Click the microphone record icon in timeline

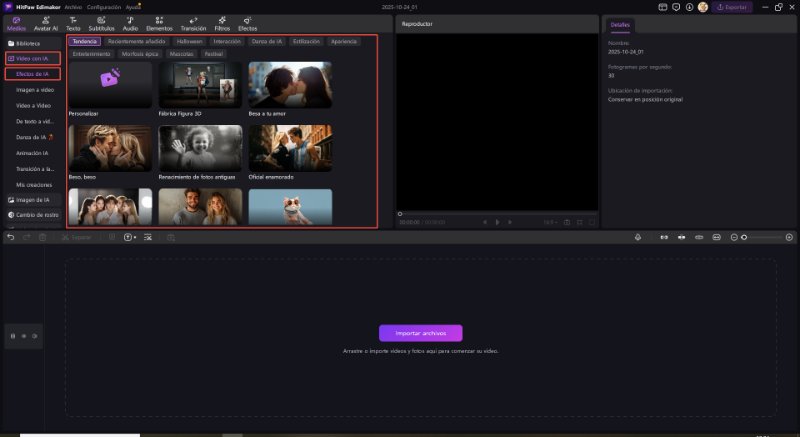[639, 237]
